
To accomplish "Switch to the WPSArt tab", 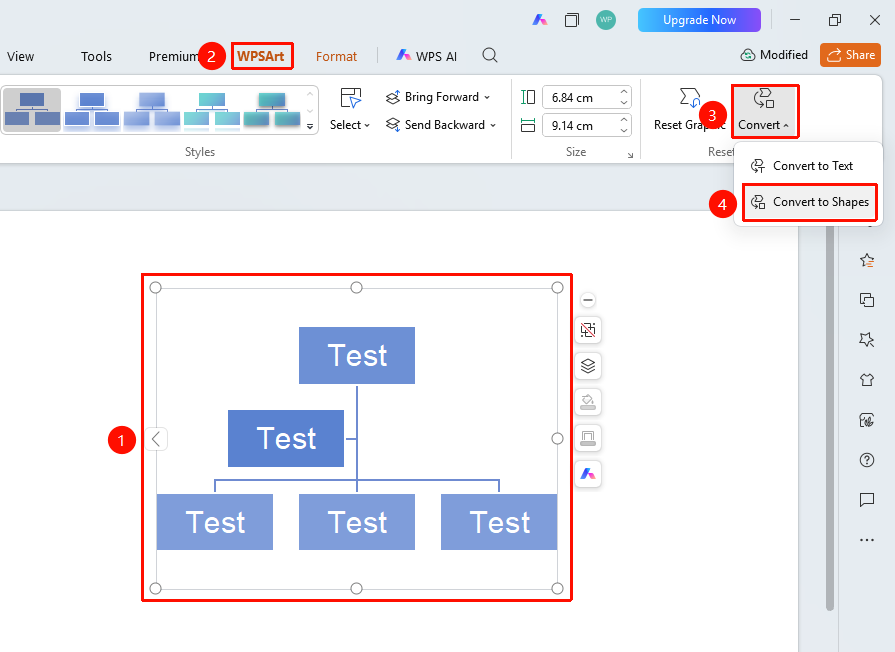I will click(261, 56).
